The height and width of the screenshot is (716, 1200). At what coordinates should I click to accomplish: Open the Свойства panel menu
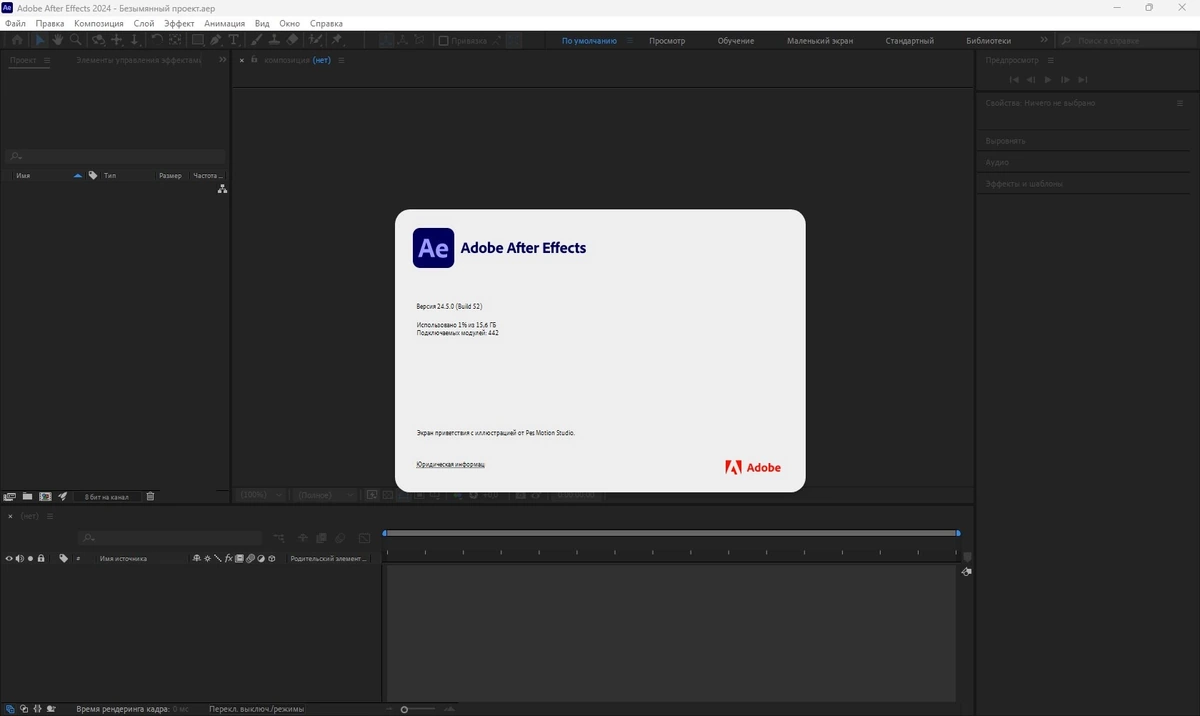point(1180,103)
